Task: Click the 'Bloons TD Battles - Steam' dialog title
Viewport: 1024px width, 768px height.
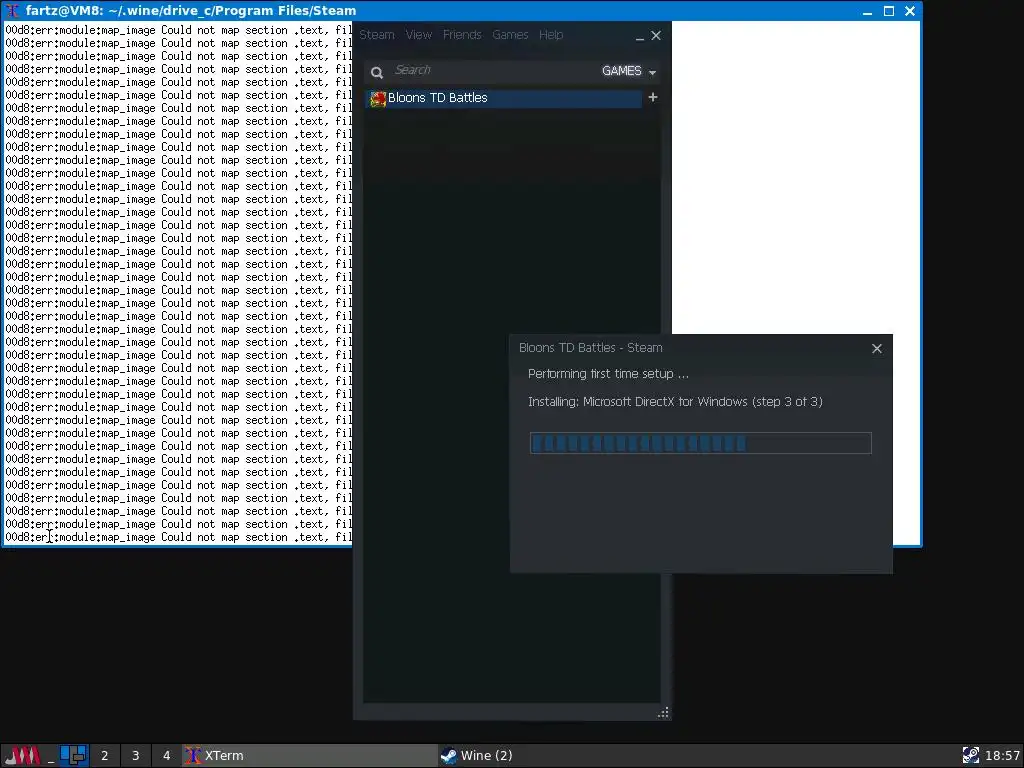Action: point(590,348)
